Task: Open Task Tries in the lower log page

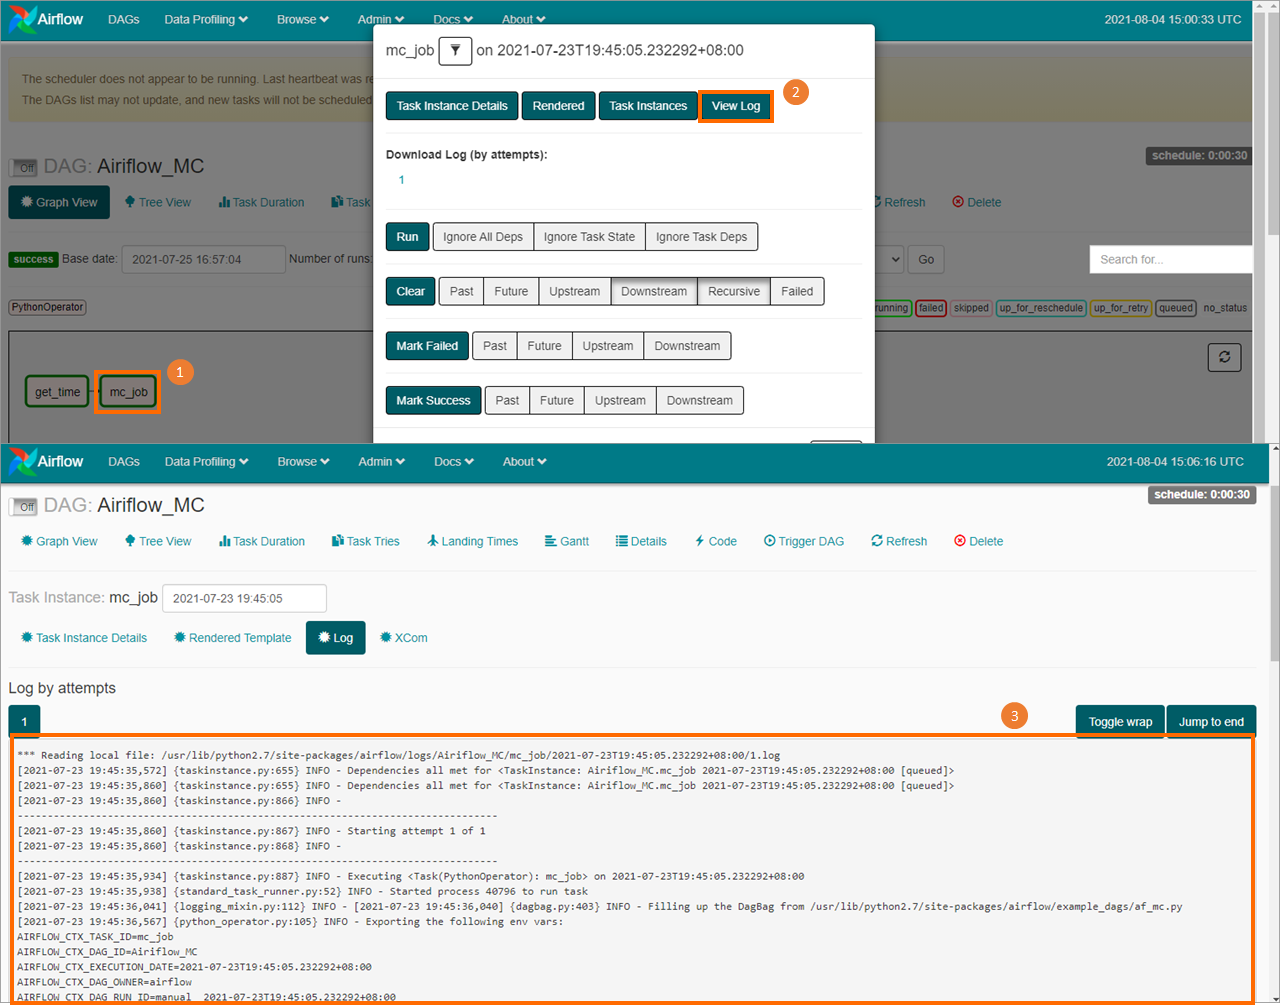Action: pyautogui.click(x=366, y=541)
